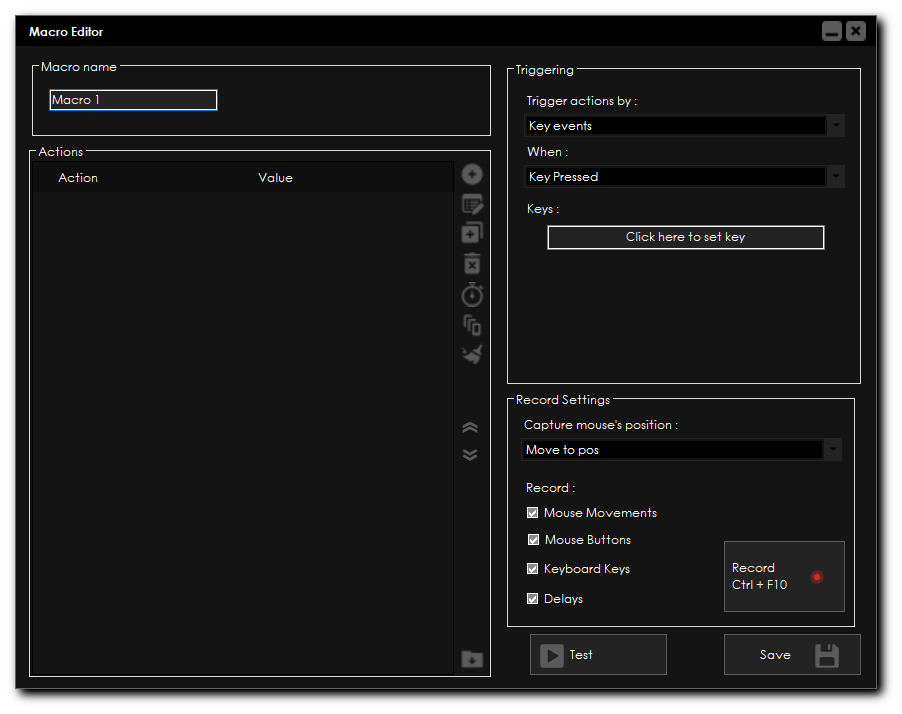Click the import folder icon
Image resolution: width=902 pixels, height=714 pixels.
pos(472,659)
